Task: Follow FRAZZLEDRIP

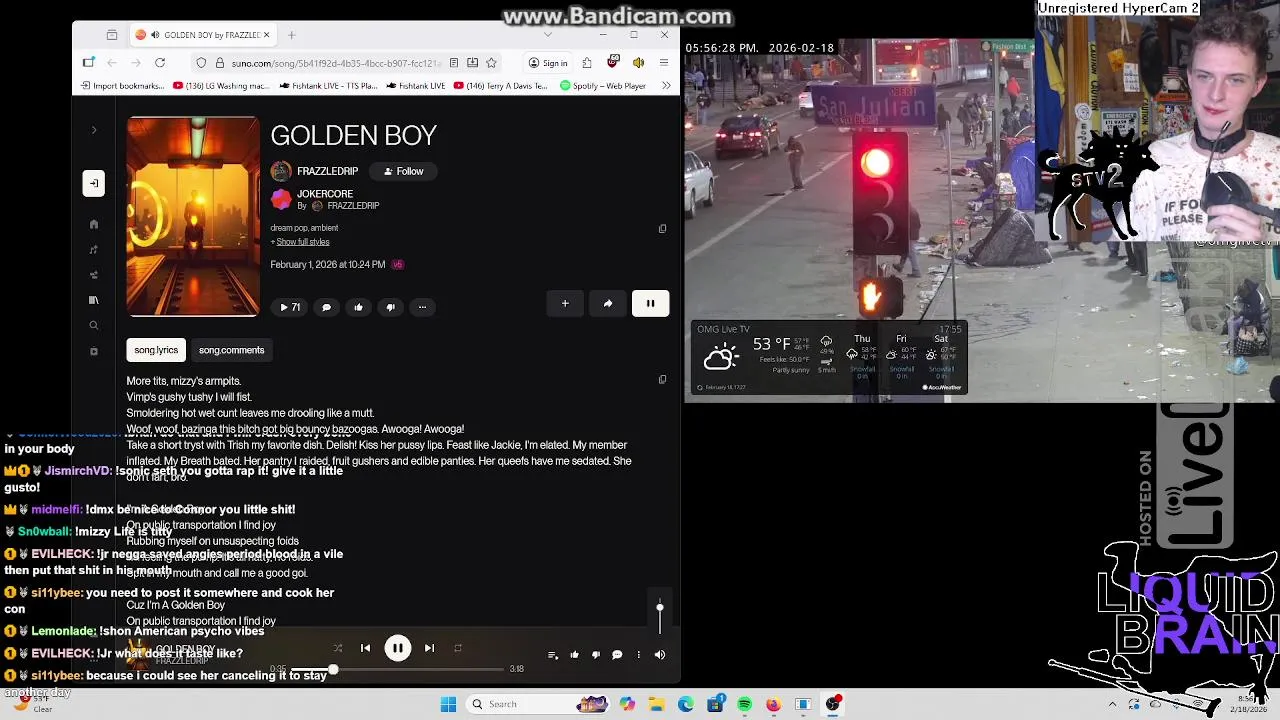Action: (x=404, y=171)
